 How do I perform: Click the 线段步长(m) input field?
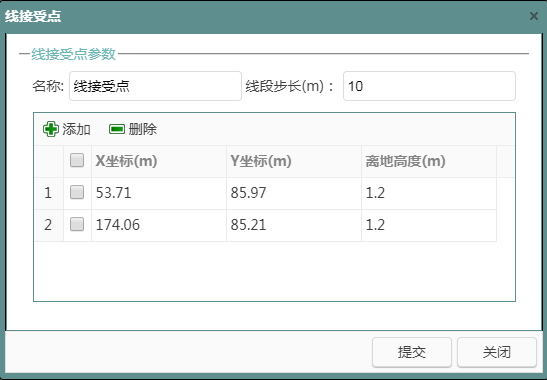(429, 86)
